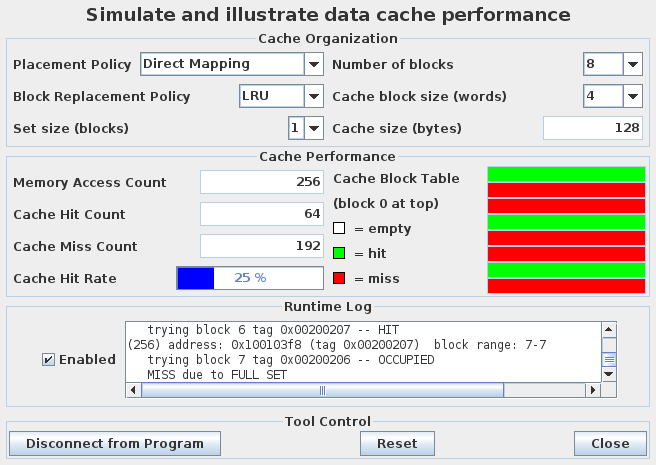Click the Cache Hit Count field
Image resolution: width=656 pixels, height=465 pixels.
tap(261, 214)
